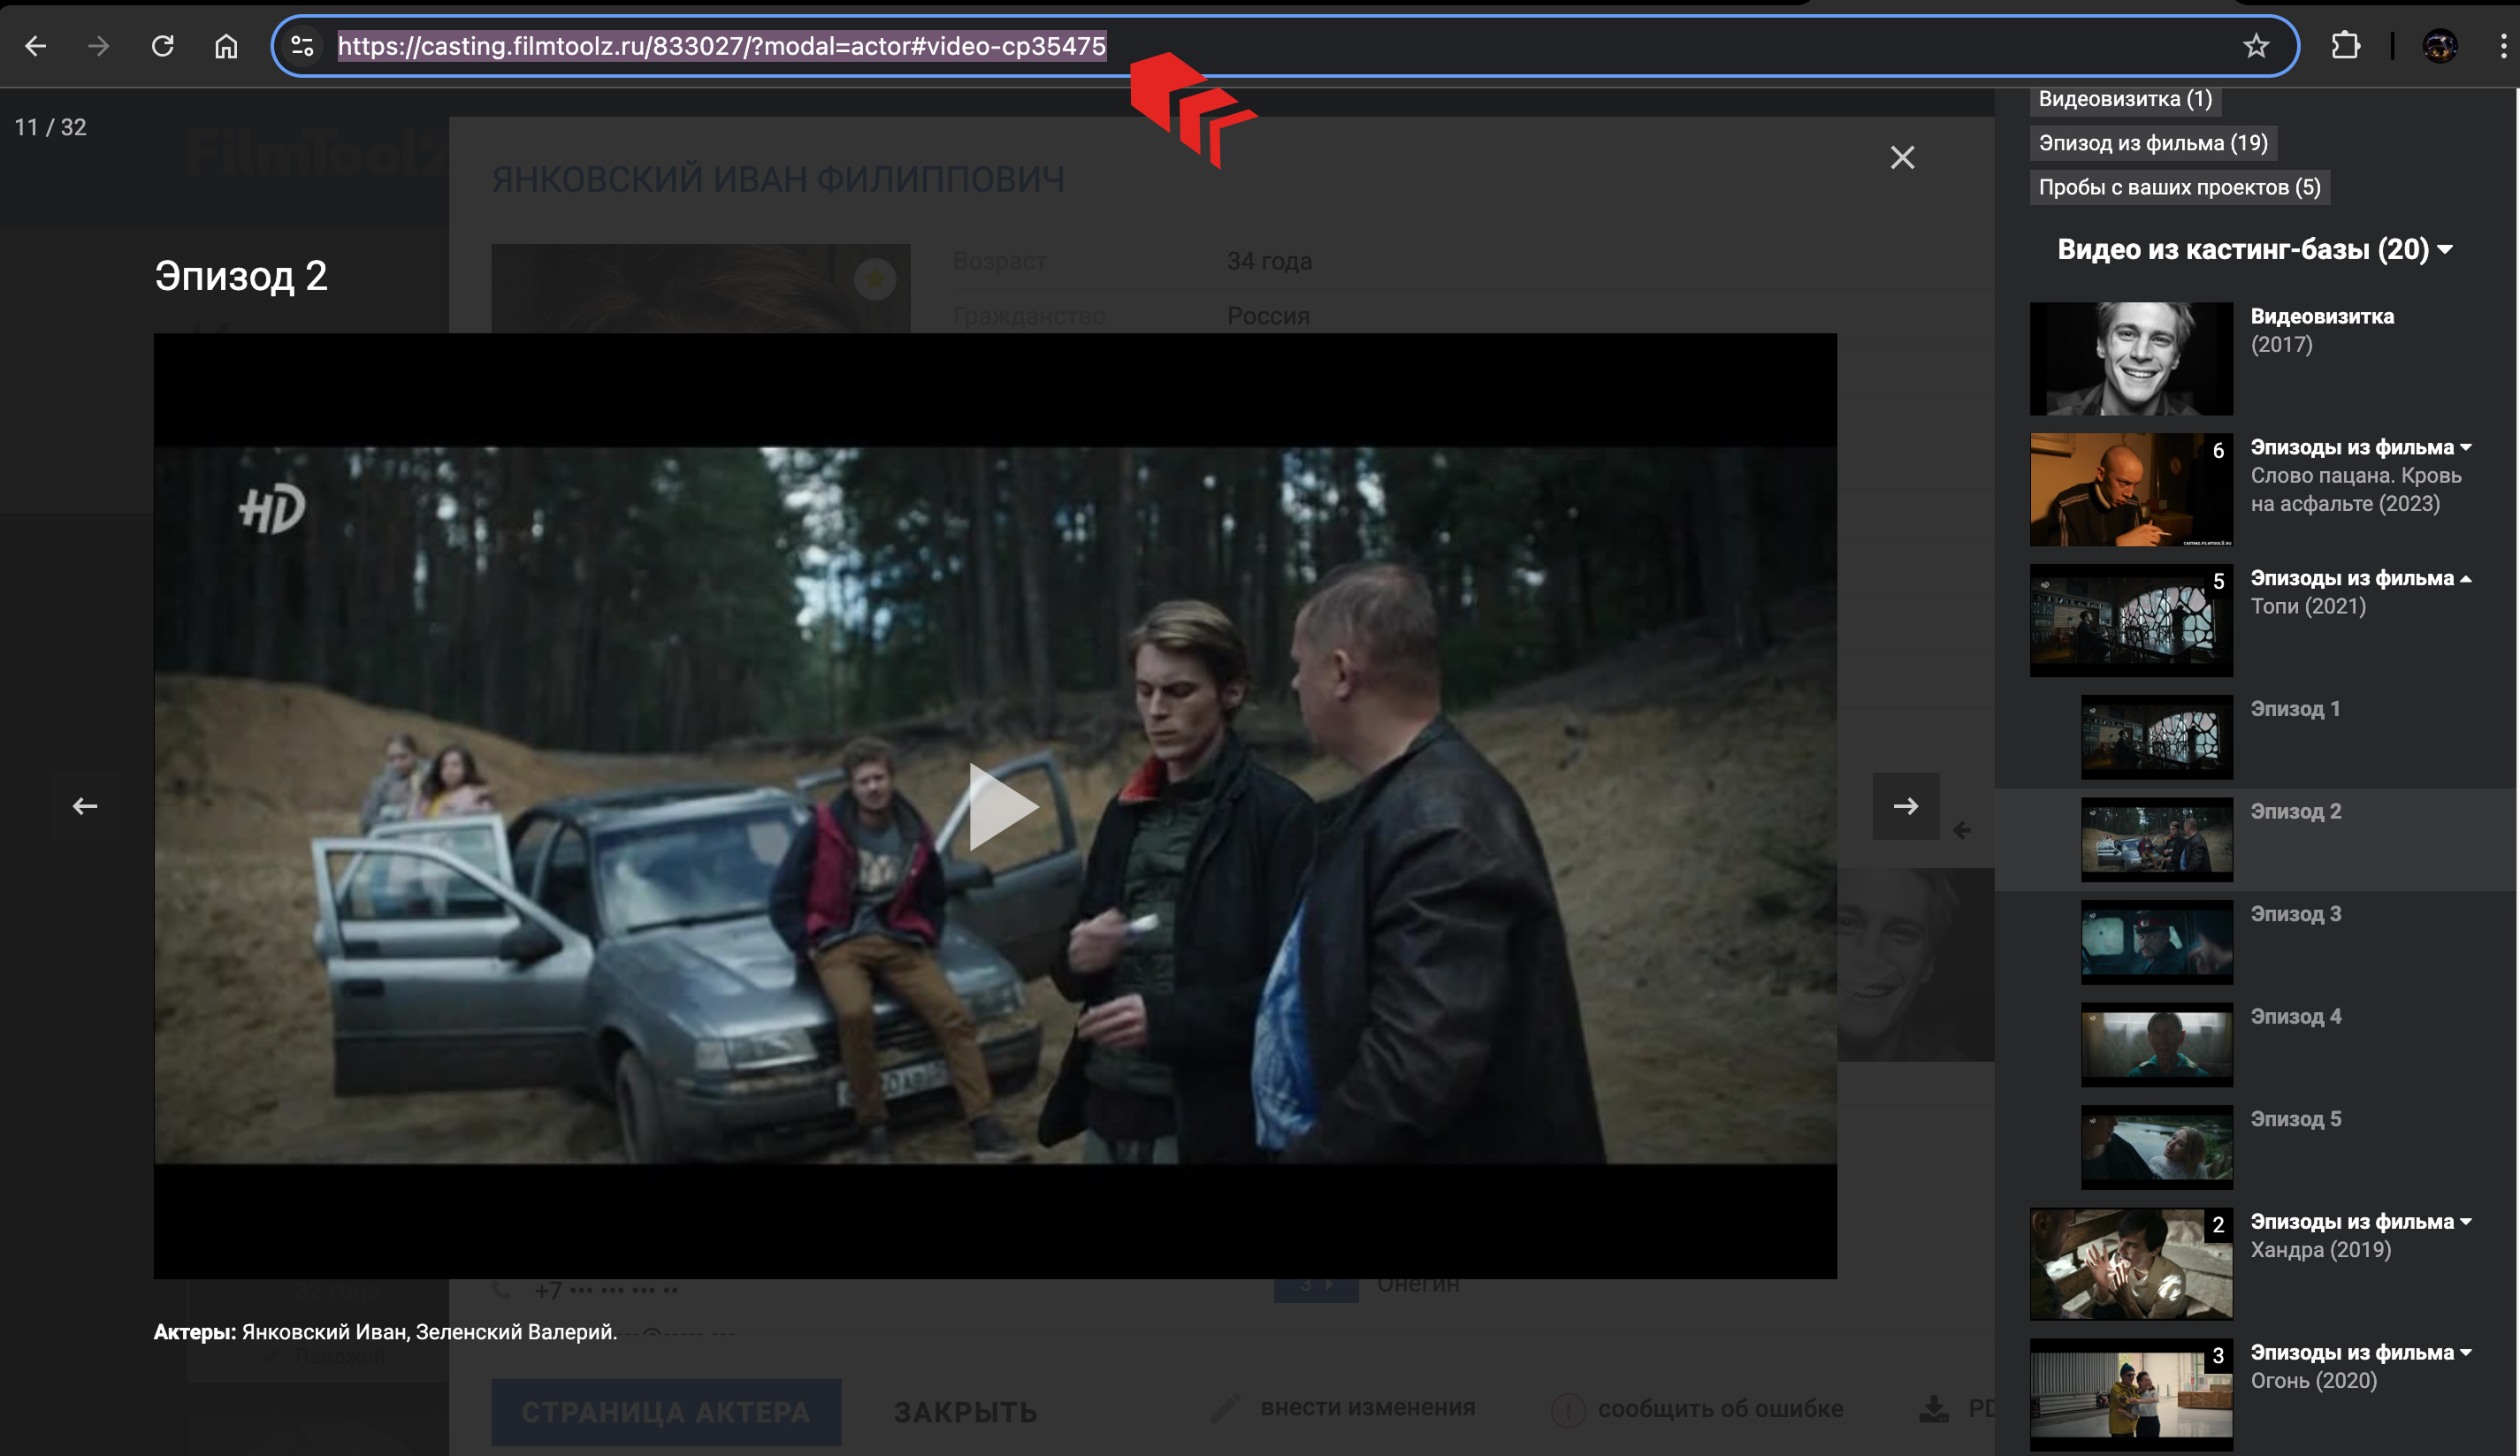
Task: Click the pencil edit icon
Action: [x=1225, y=1409]
